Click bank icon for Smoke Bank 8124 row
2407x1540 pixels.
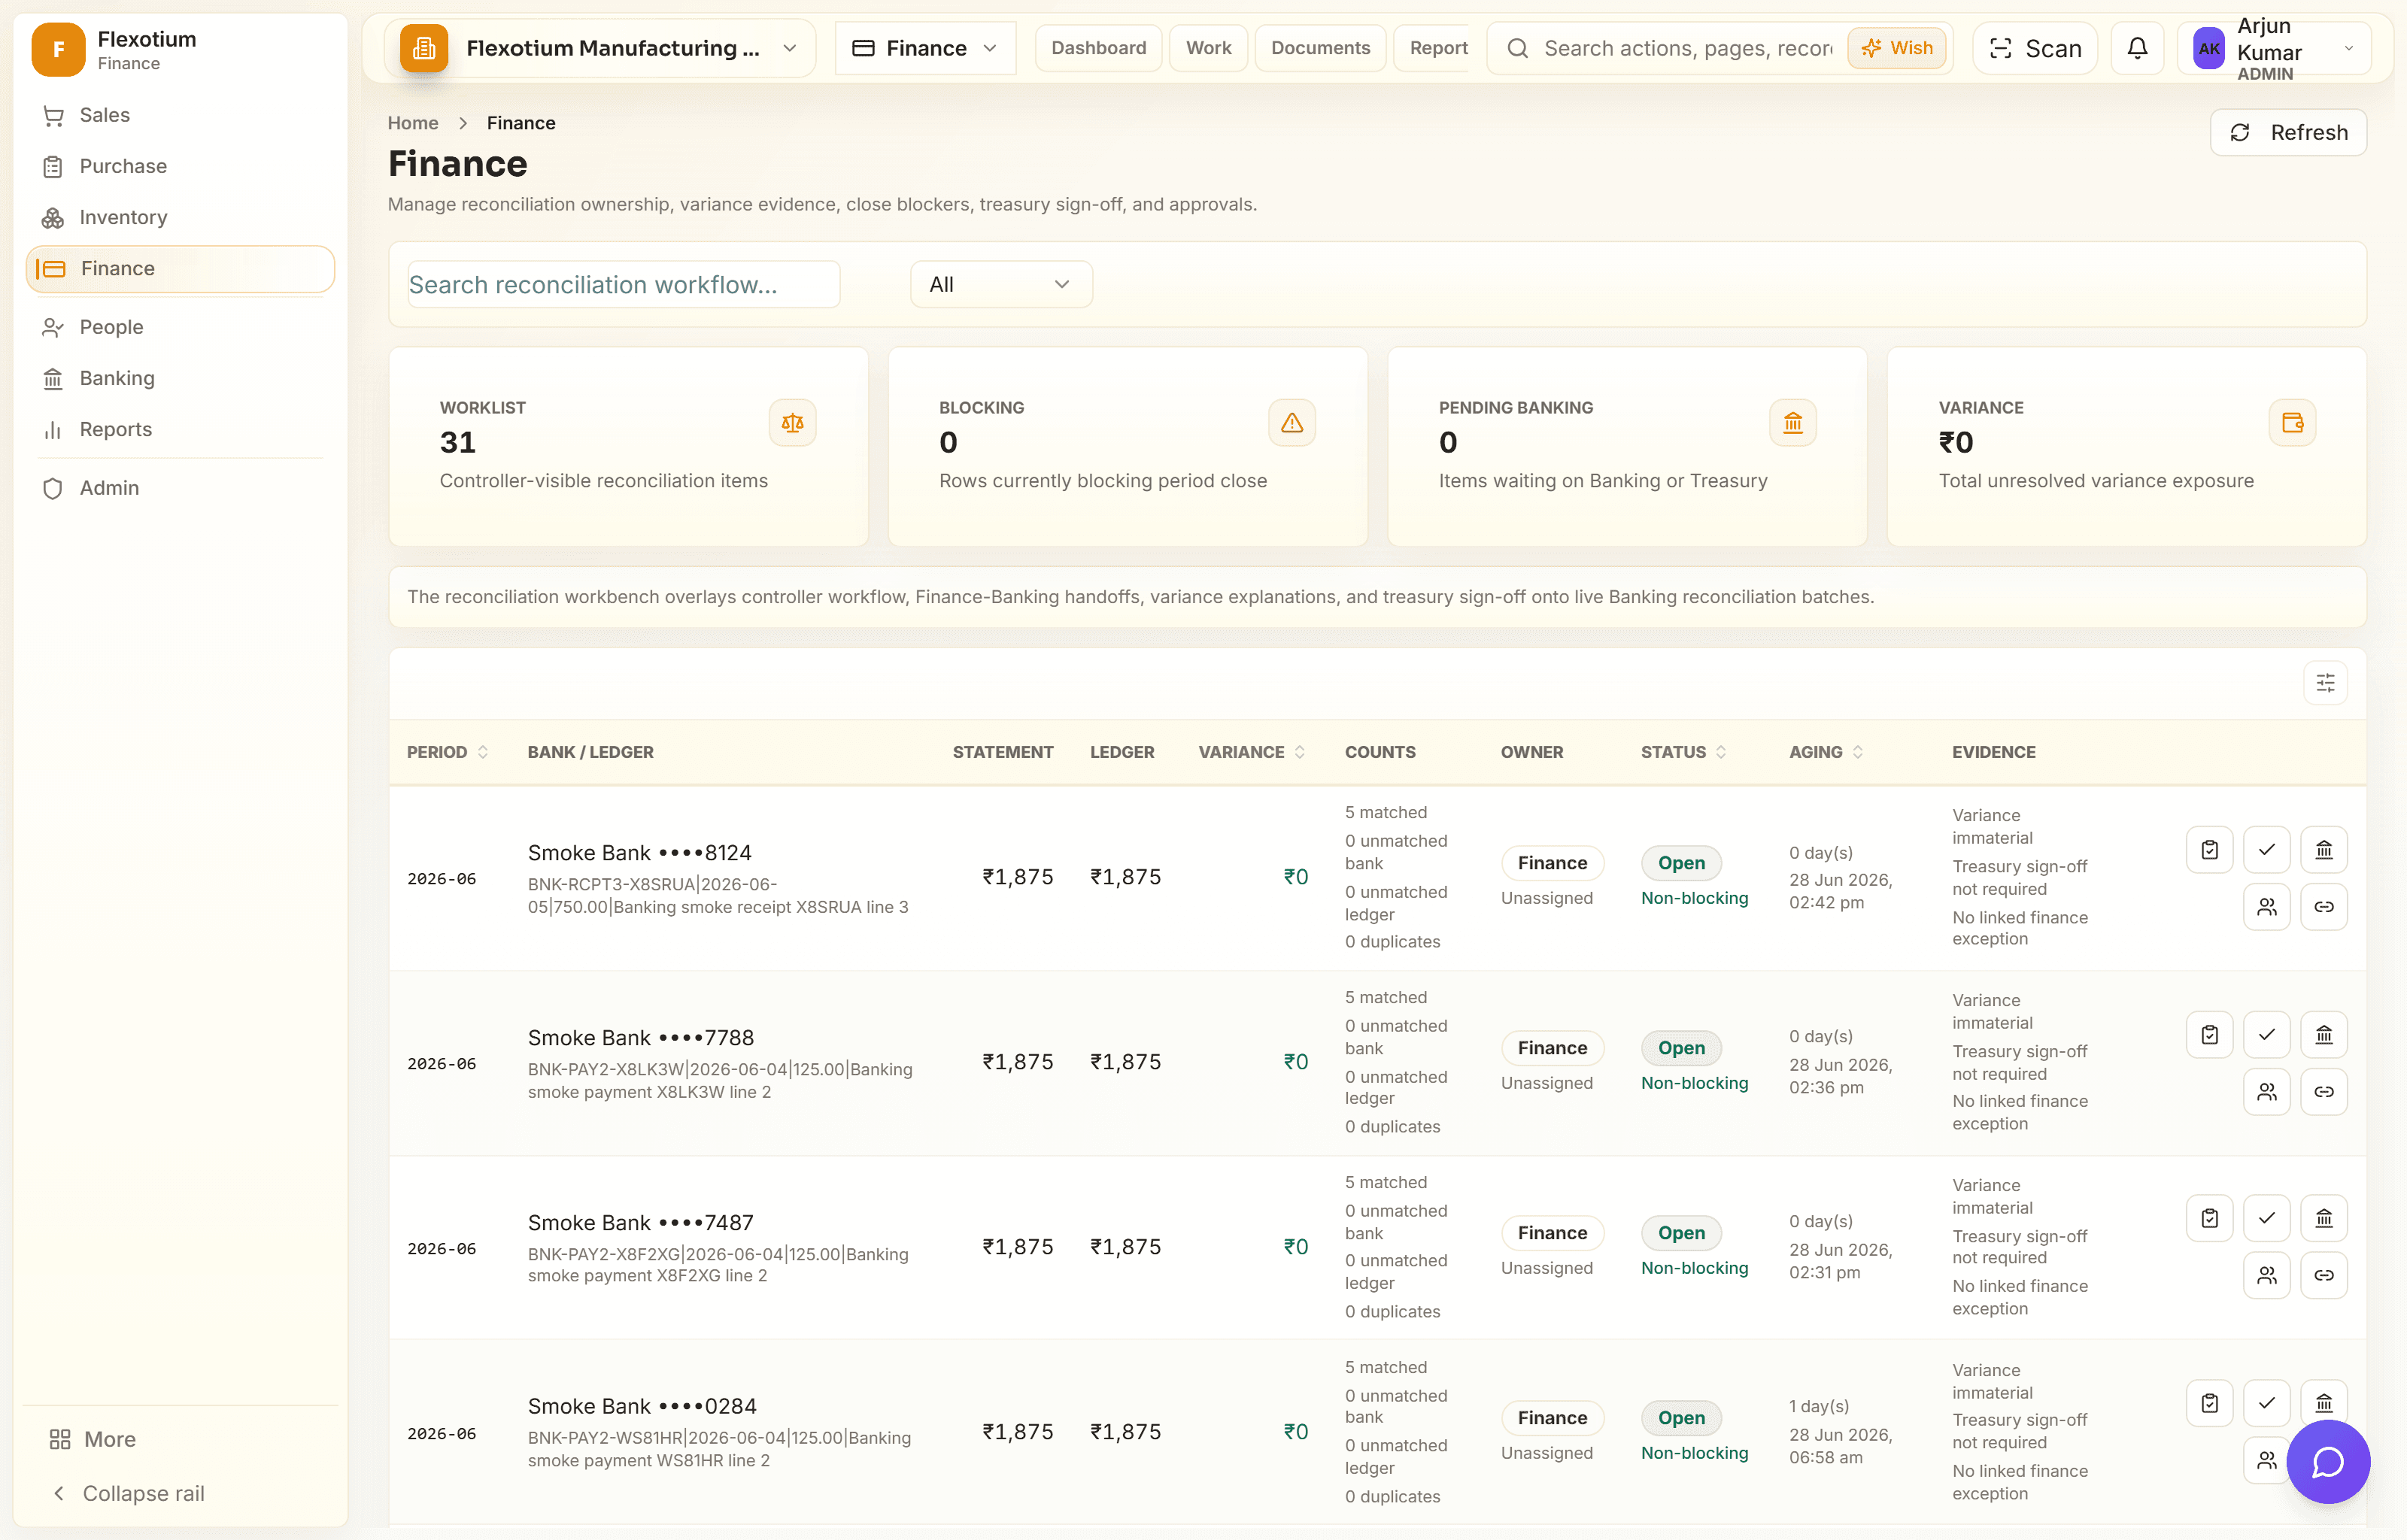click(2324, 850)
